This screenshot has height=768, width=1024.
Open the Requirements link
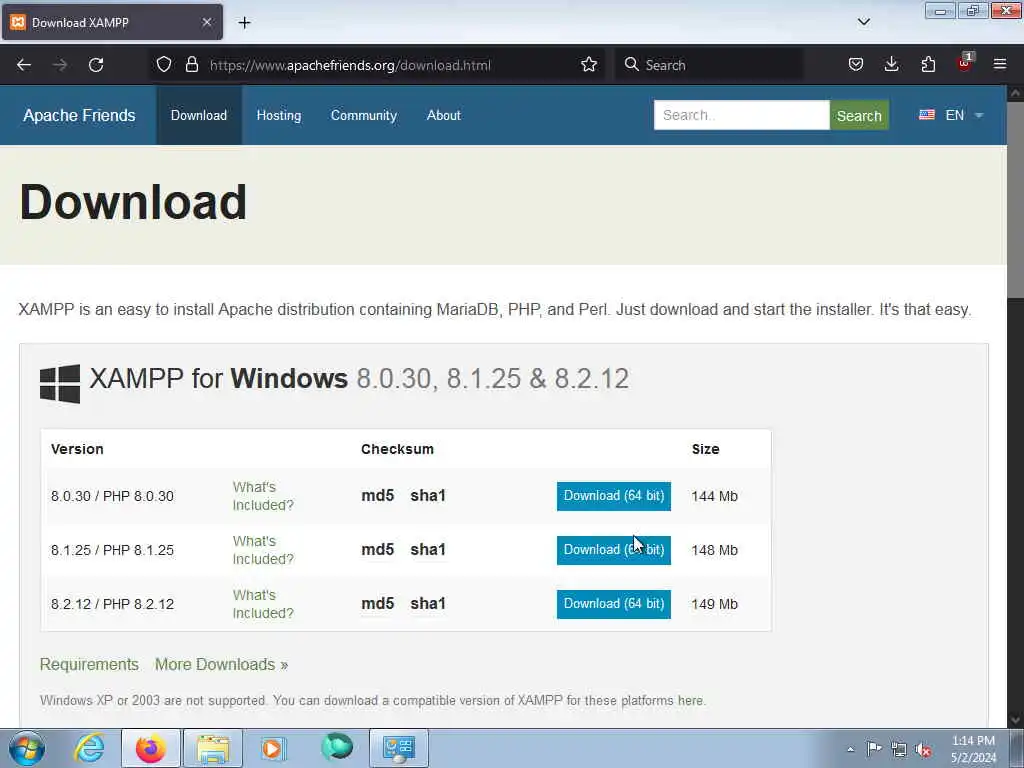point(89,664)
